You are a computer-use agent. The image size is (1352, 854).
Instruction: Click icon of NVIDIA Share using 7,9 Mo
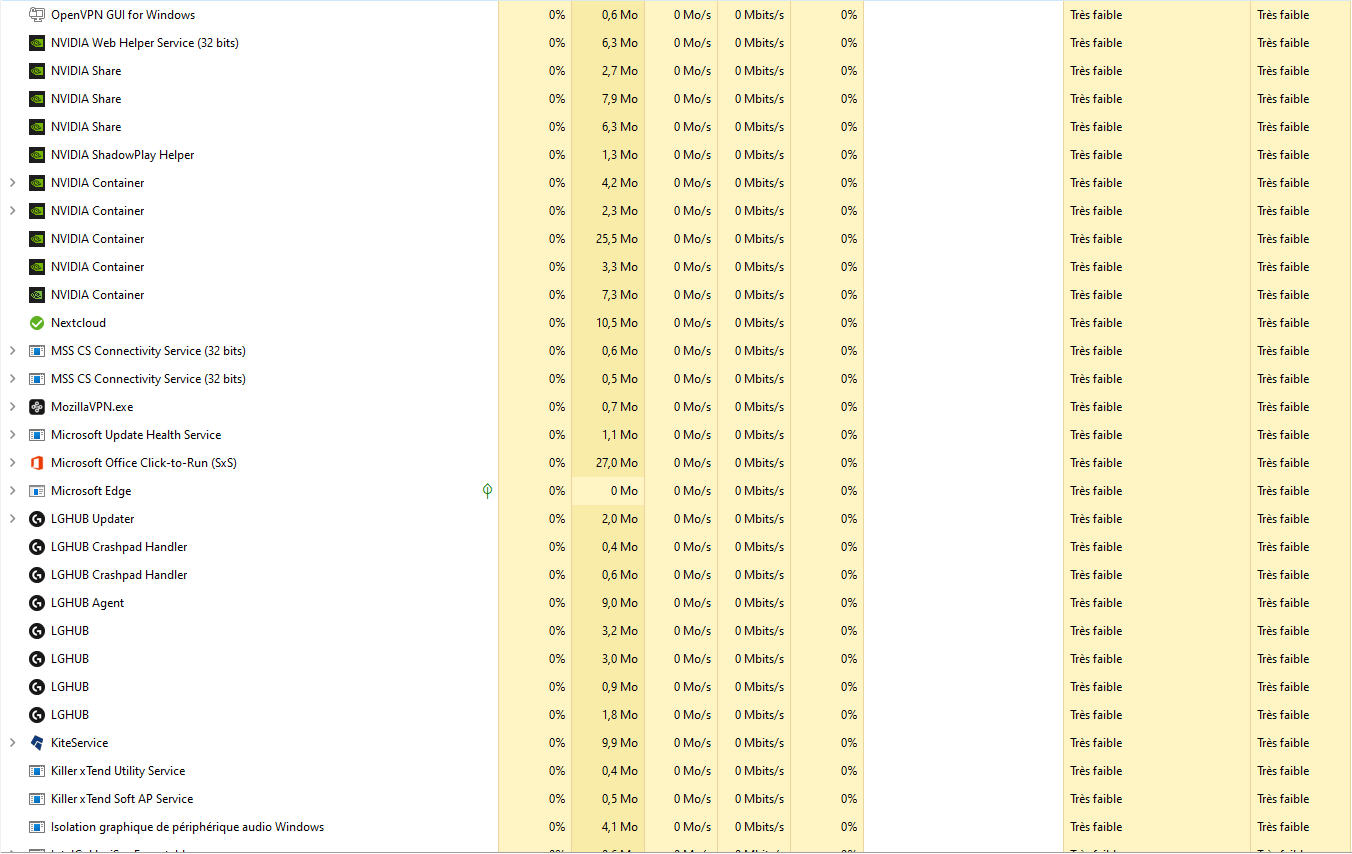coord(37,99)
